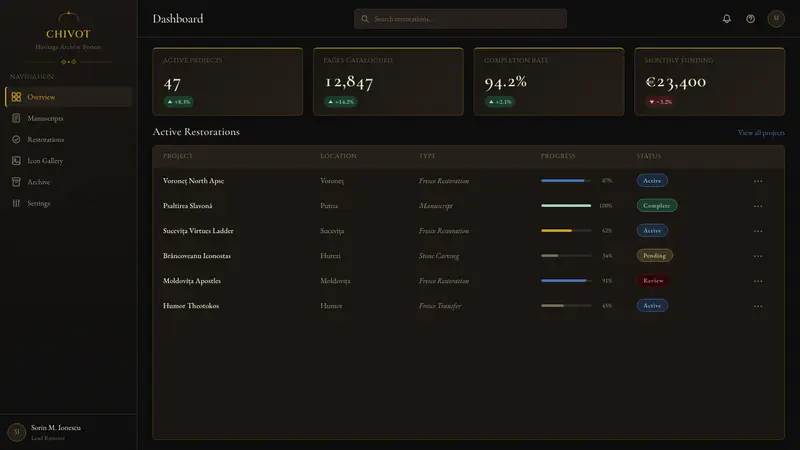Click the Status column header
Screen dimensions: 800x450
(x=648, y=156)
